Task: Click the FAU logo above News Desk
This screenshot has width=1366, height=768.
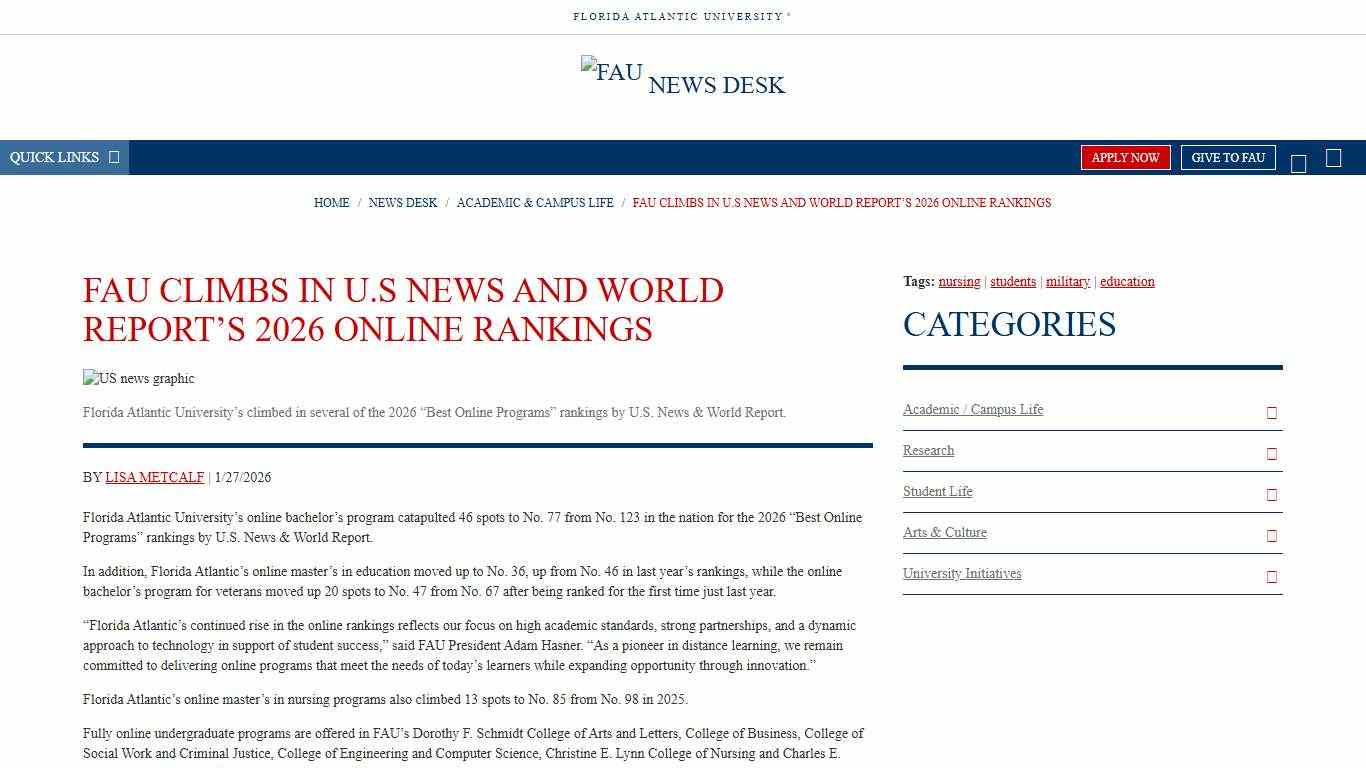Action: 611,71
